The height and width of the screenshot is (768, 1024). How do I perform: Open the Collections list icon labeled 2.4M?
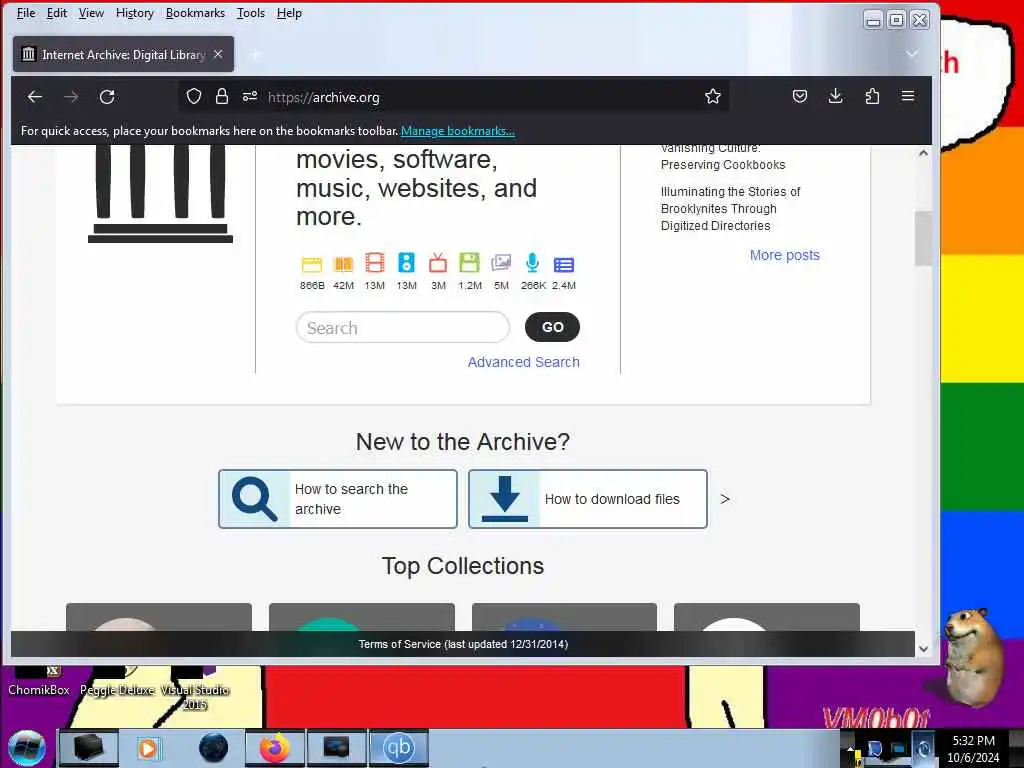coord(564,264)
